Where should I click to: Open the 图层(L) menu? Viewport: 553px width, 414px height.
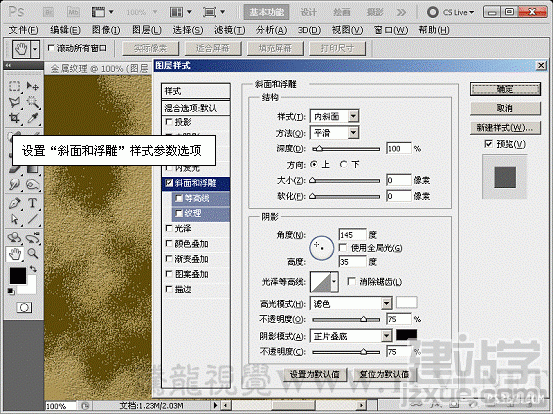coord(147,30)
